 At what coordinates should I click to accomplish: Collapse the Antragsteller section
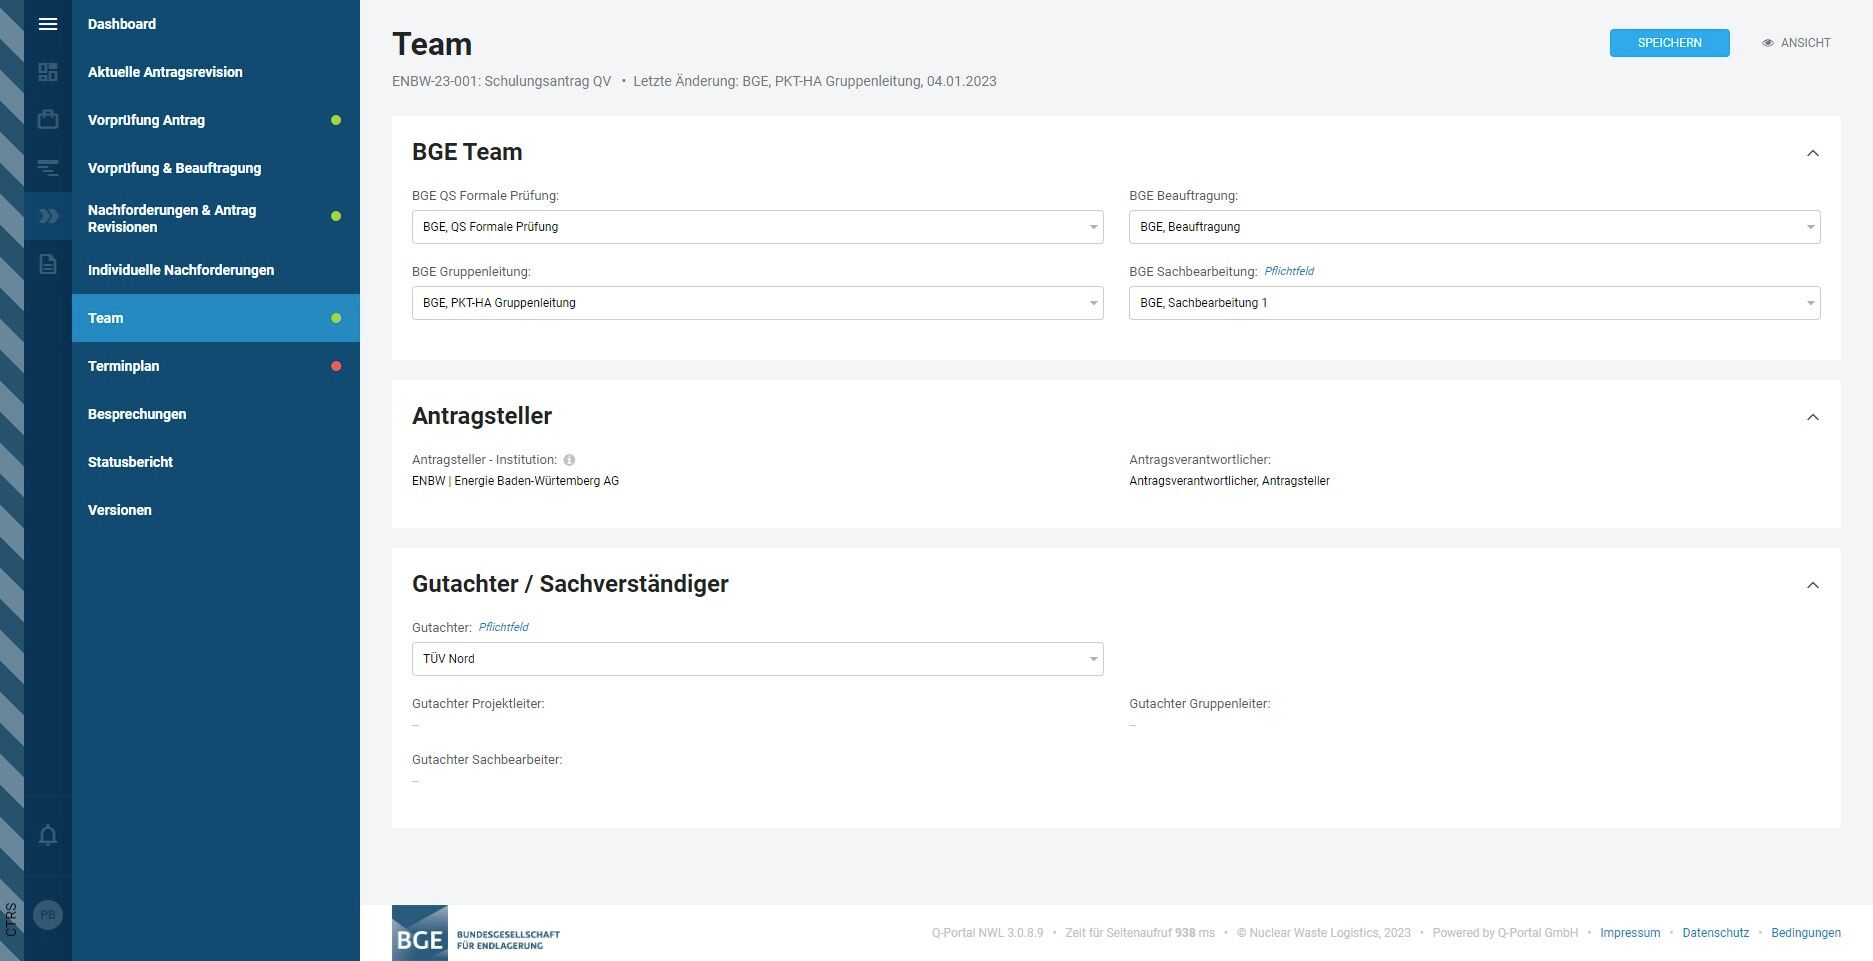tap(1812, 417)
